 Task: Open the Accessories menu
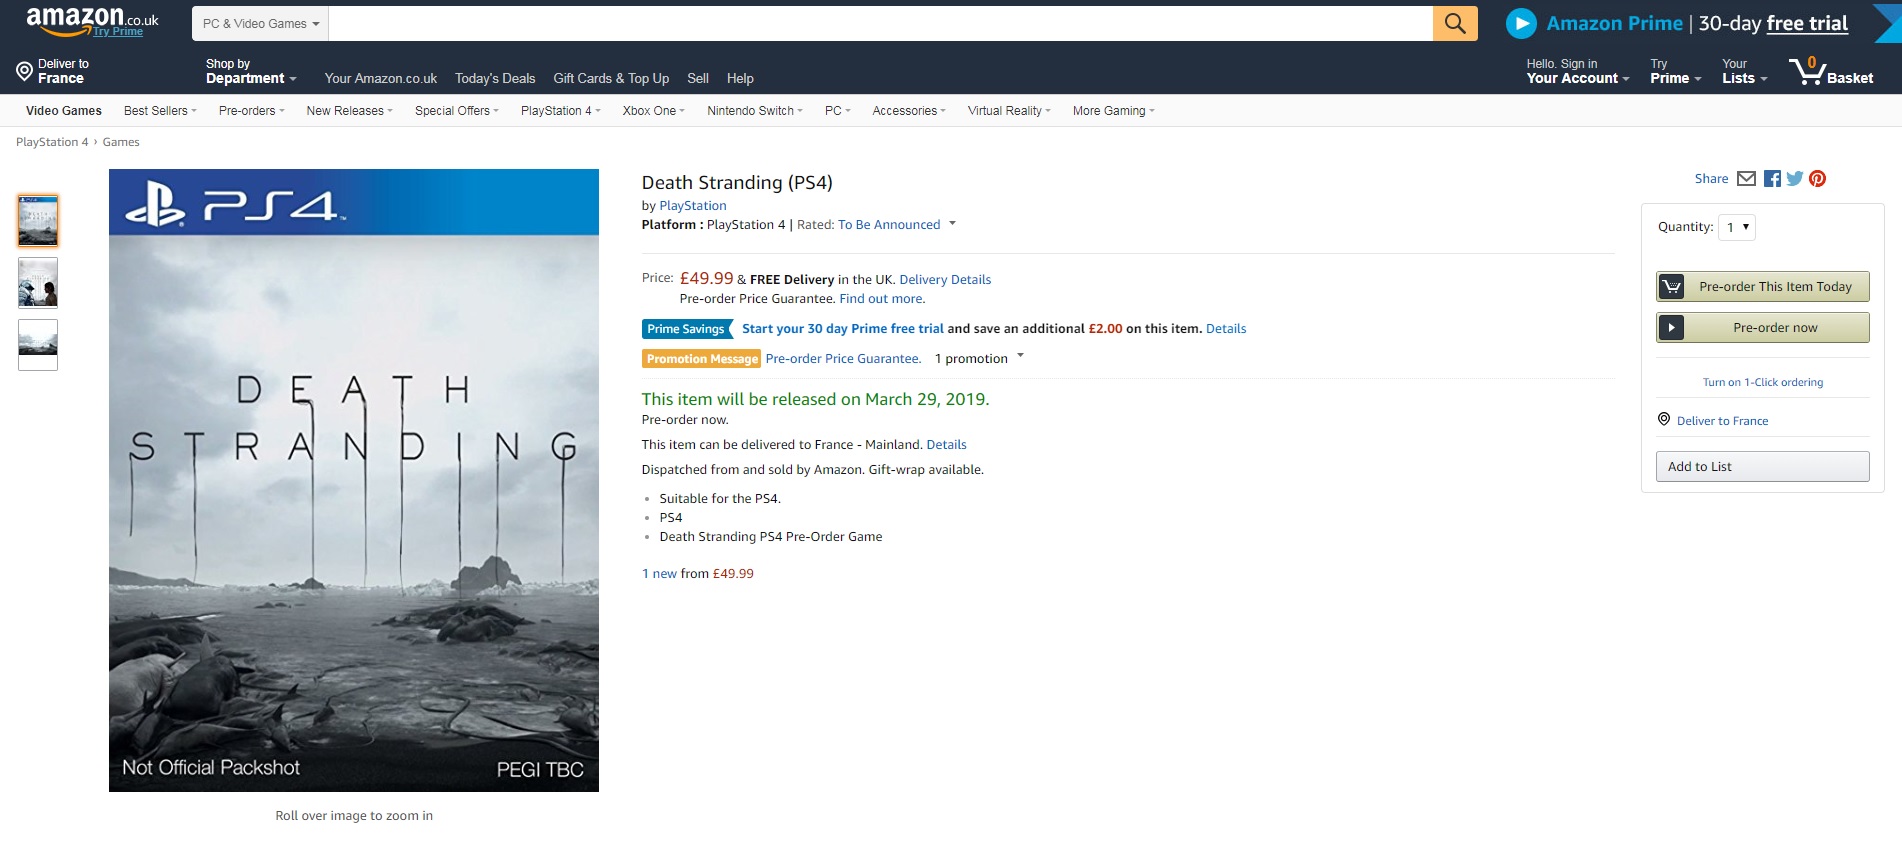pos(909,111)
